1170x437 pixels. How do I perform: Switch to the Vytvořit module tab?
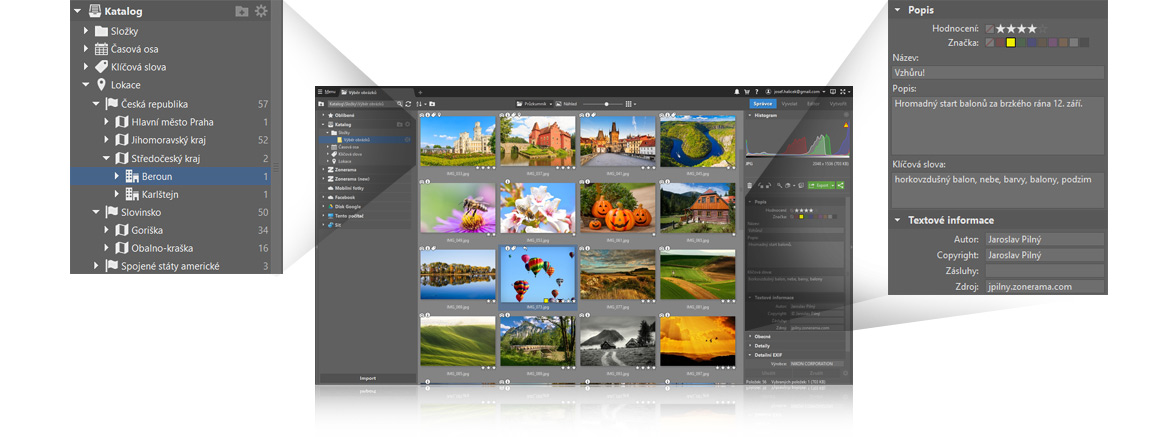click(838, 104)
